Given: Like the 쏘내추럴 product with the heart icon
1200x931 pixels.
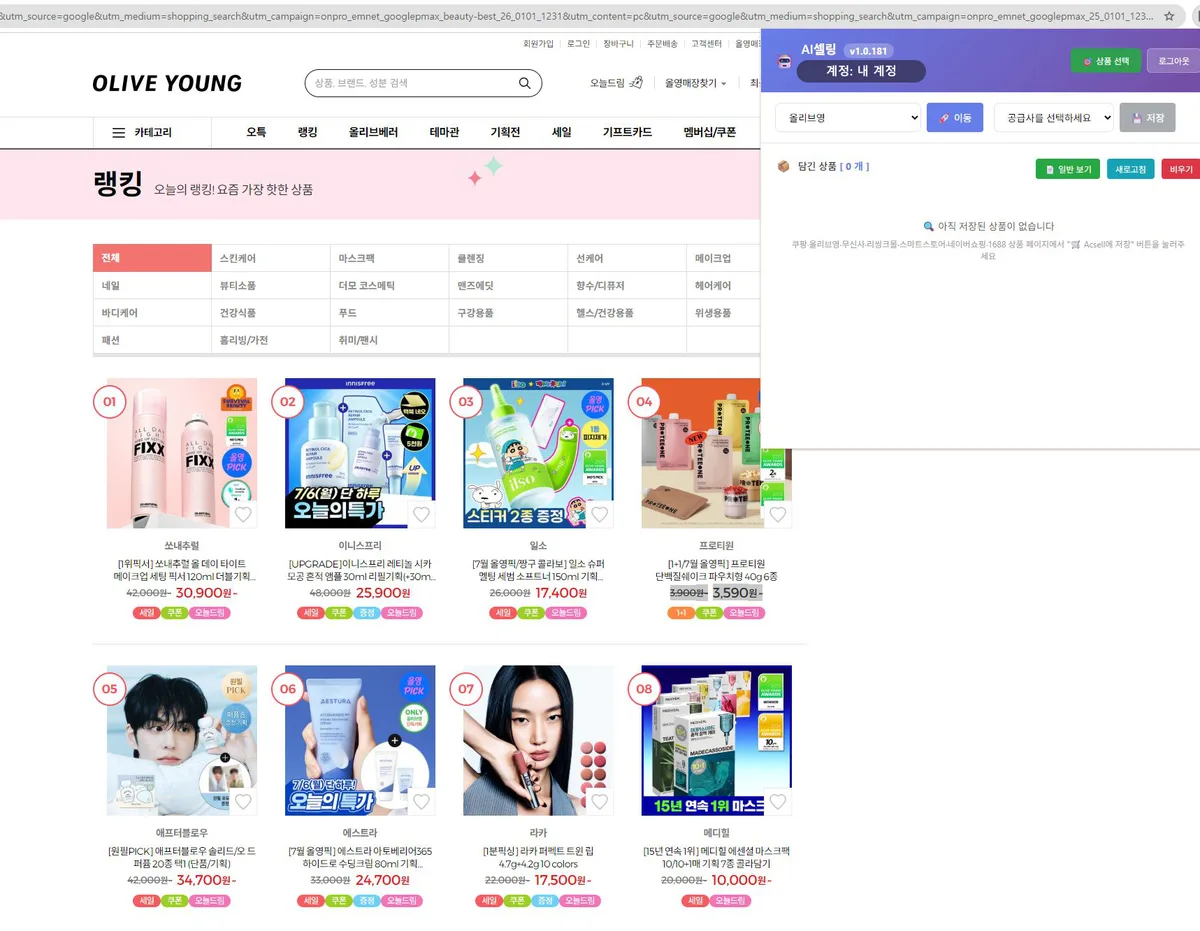Looking at the screenshot, I should click(x=243, y=514).
